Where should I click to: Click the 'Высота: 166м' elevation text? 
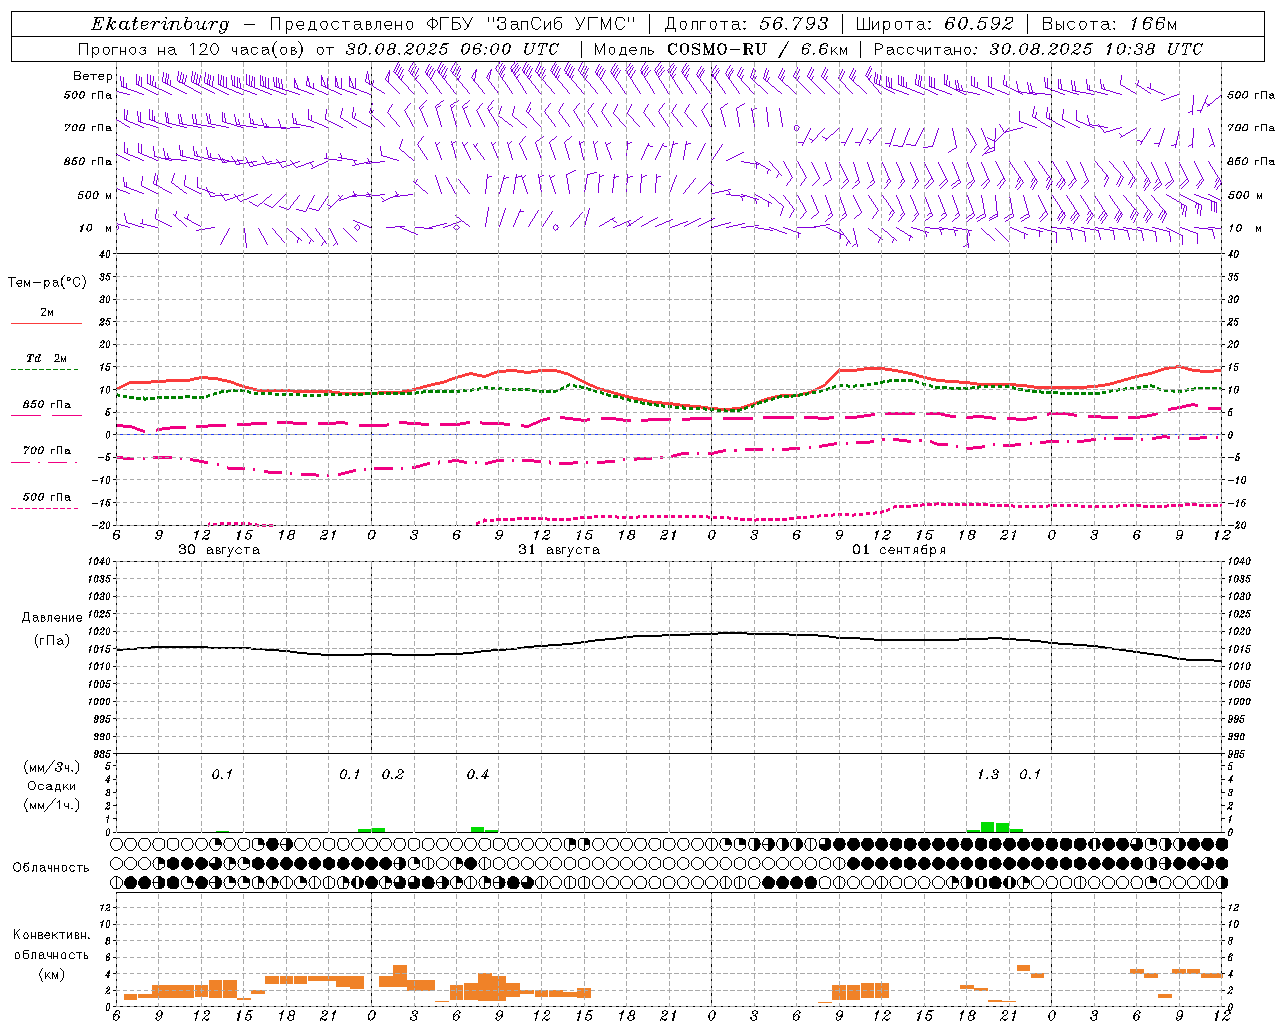pos(1109,24)
